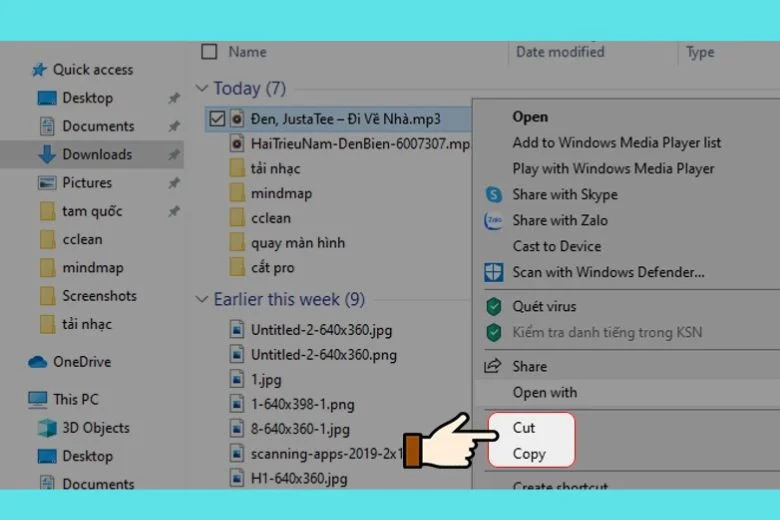
Task: Select tải nhạc folder in sidebar
Action: tap(87, 324)
